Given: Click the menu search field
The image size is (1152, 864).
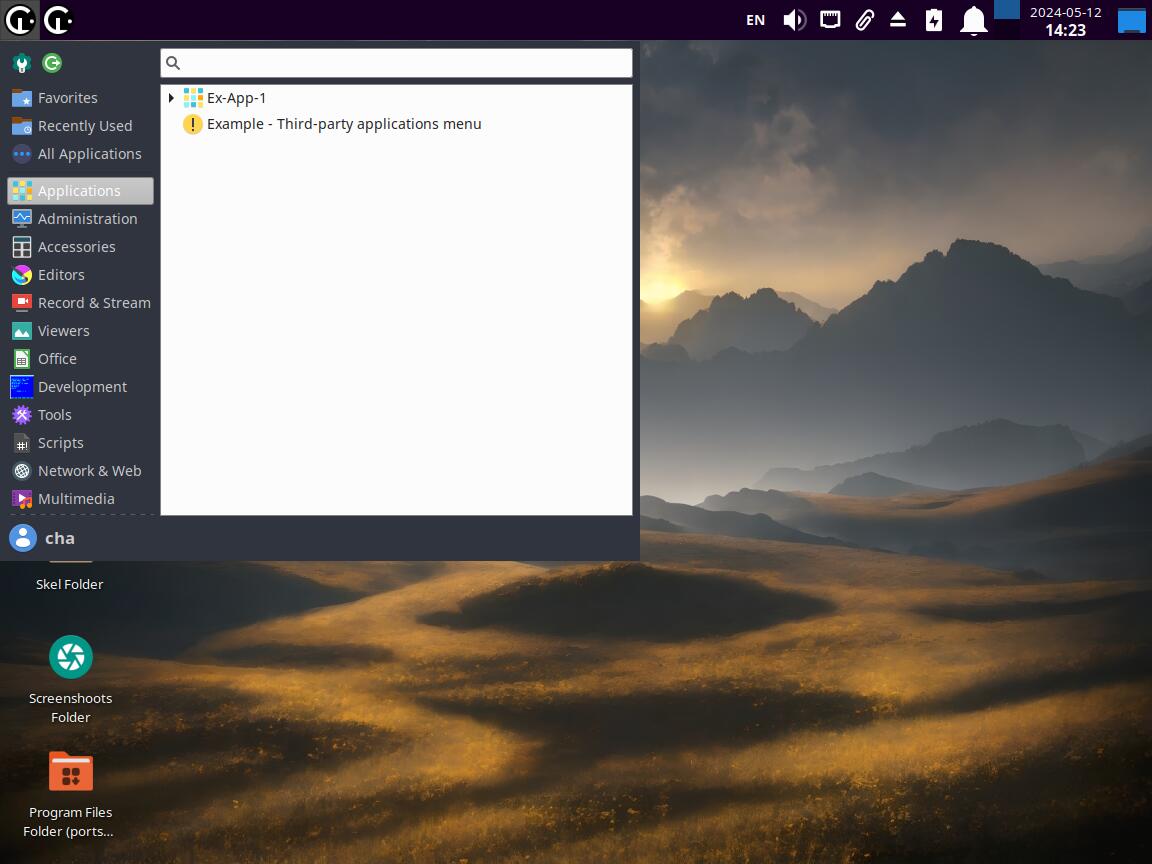Looking at the screenshot, I should tap(396, 63).
